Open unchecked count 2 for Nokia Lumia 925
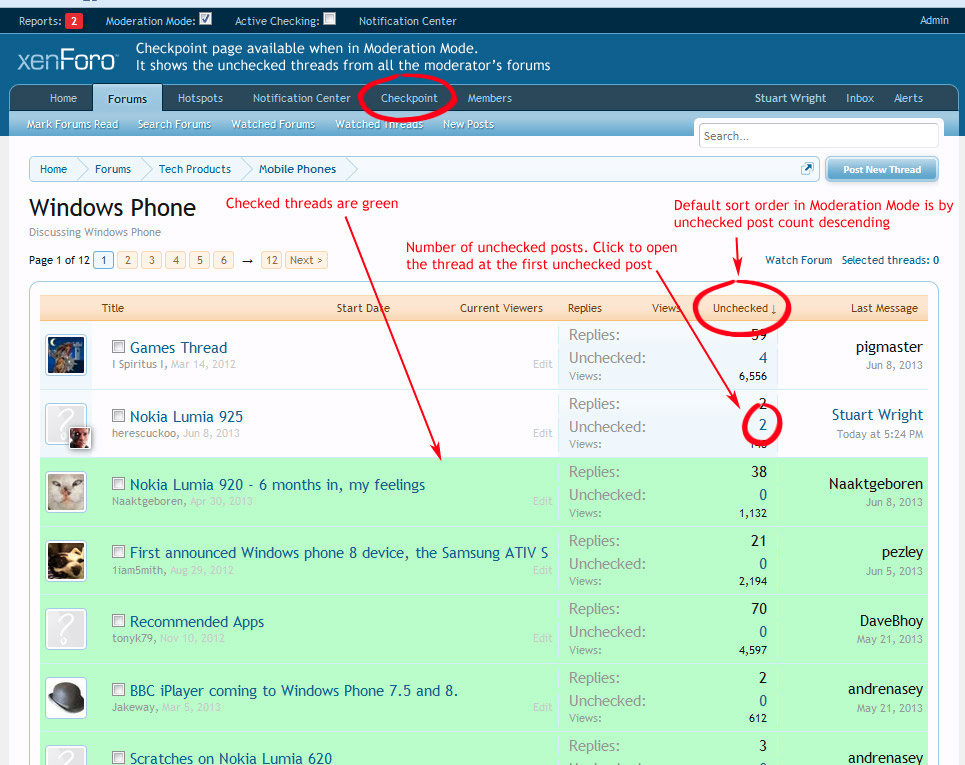 tap(763, 425)
